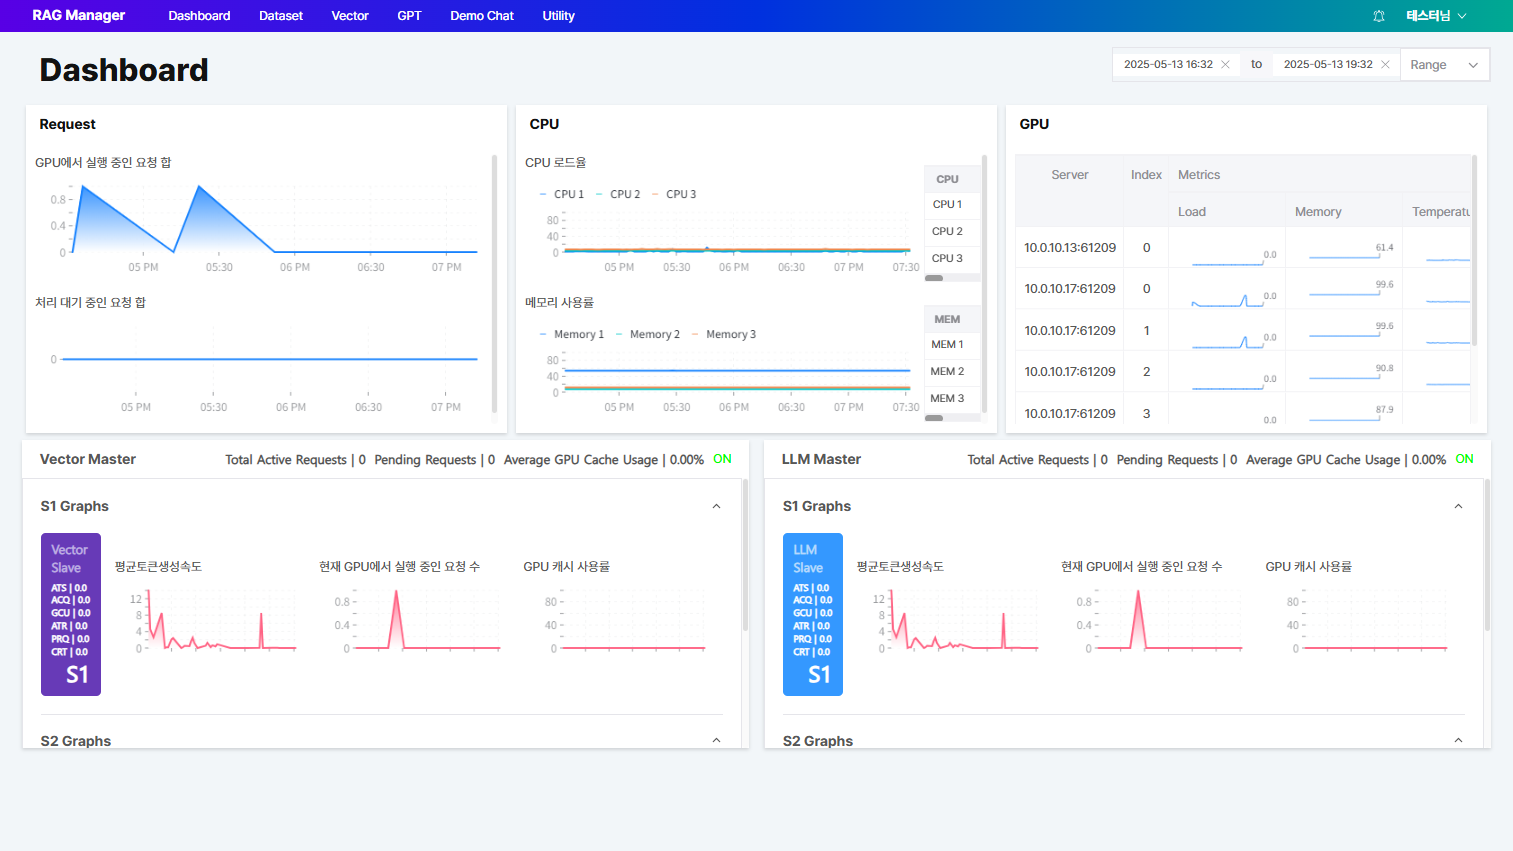
Task: Clear the end date 2025-05-13 19:32
Action: point(1385,64)
